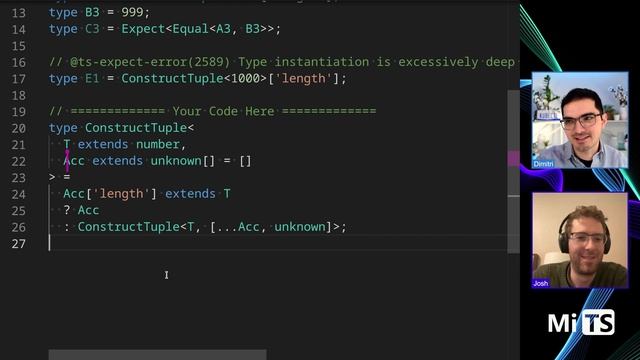Viewport: 640px width, 360px height.
Task: Click 'Expect<Equal<A3, B3>>' on line 14
Action: [x=198, y=29]
